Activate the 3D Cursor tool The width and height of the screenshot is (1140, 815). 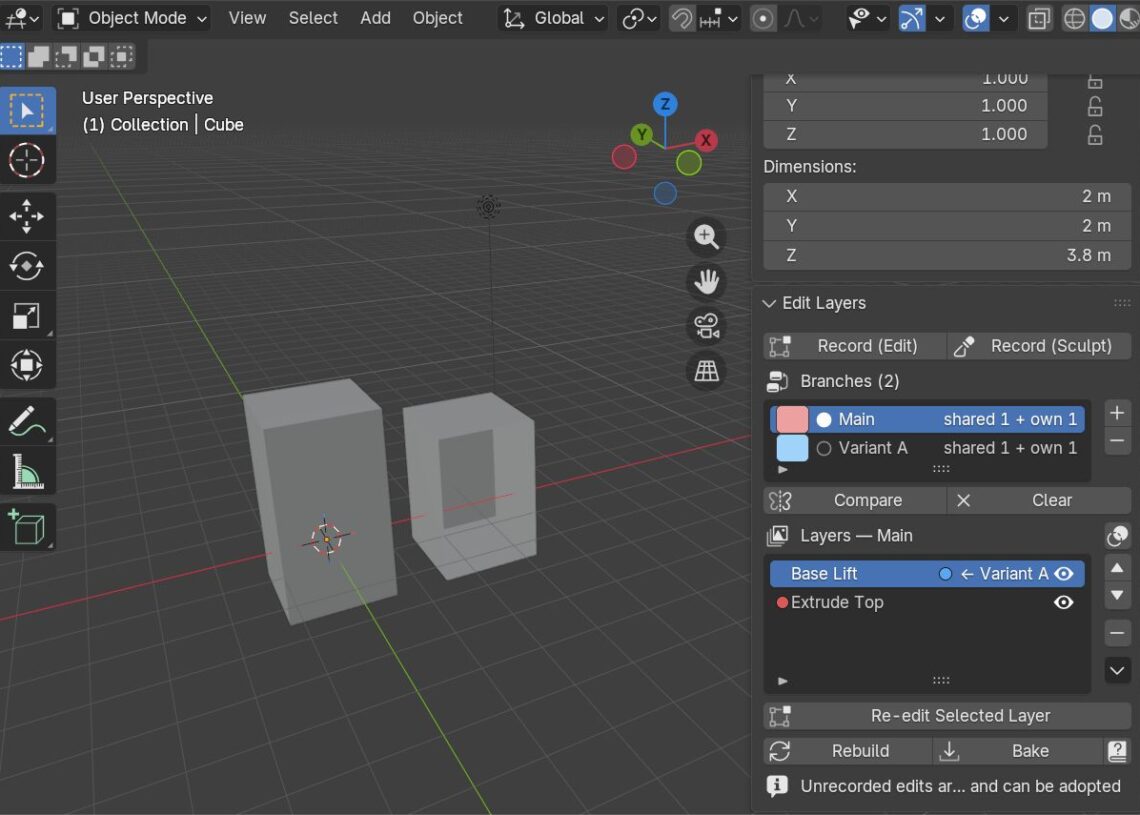tap(27, 161)
